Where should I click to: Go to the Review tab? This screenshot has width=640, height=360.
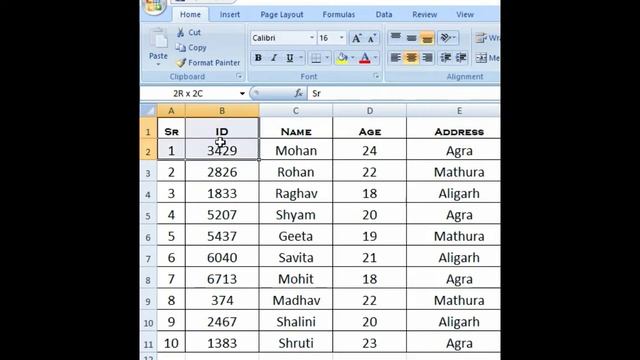[424, 15]
